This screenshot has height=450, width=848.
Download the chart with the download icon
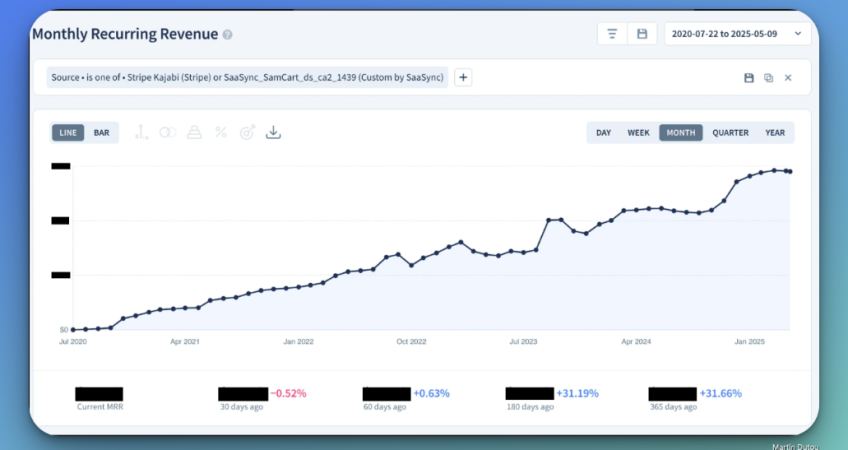[273, 132]
